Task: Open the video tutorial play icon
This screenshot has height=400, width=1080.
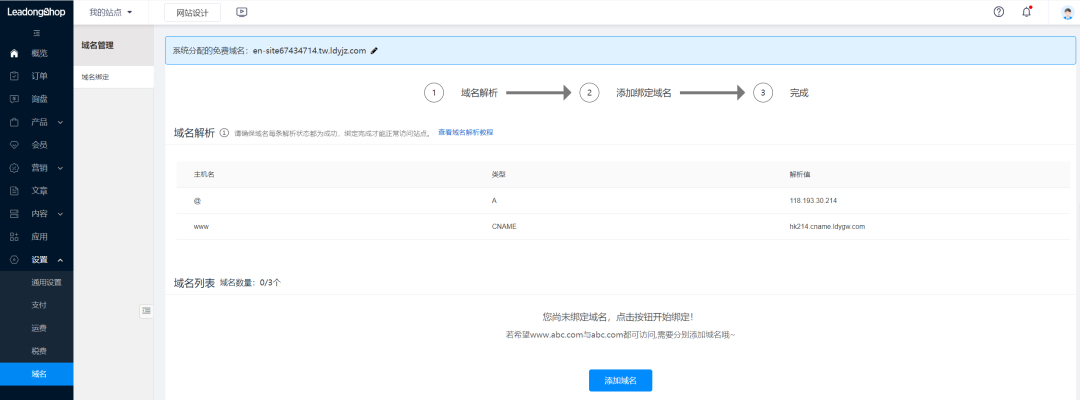Action: (x=241, y=12)
